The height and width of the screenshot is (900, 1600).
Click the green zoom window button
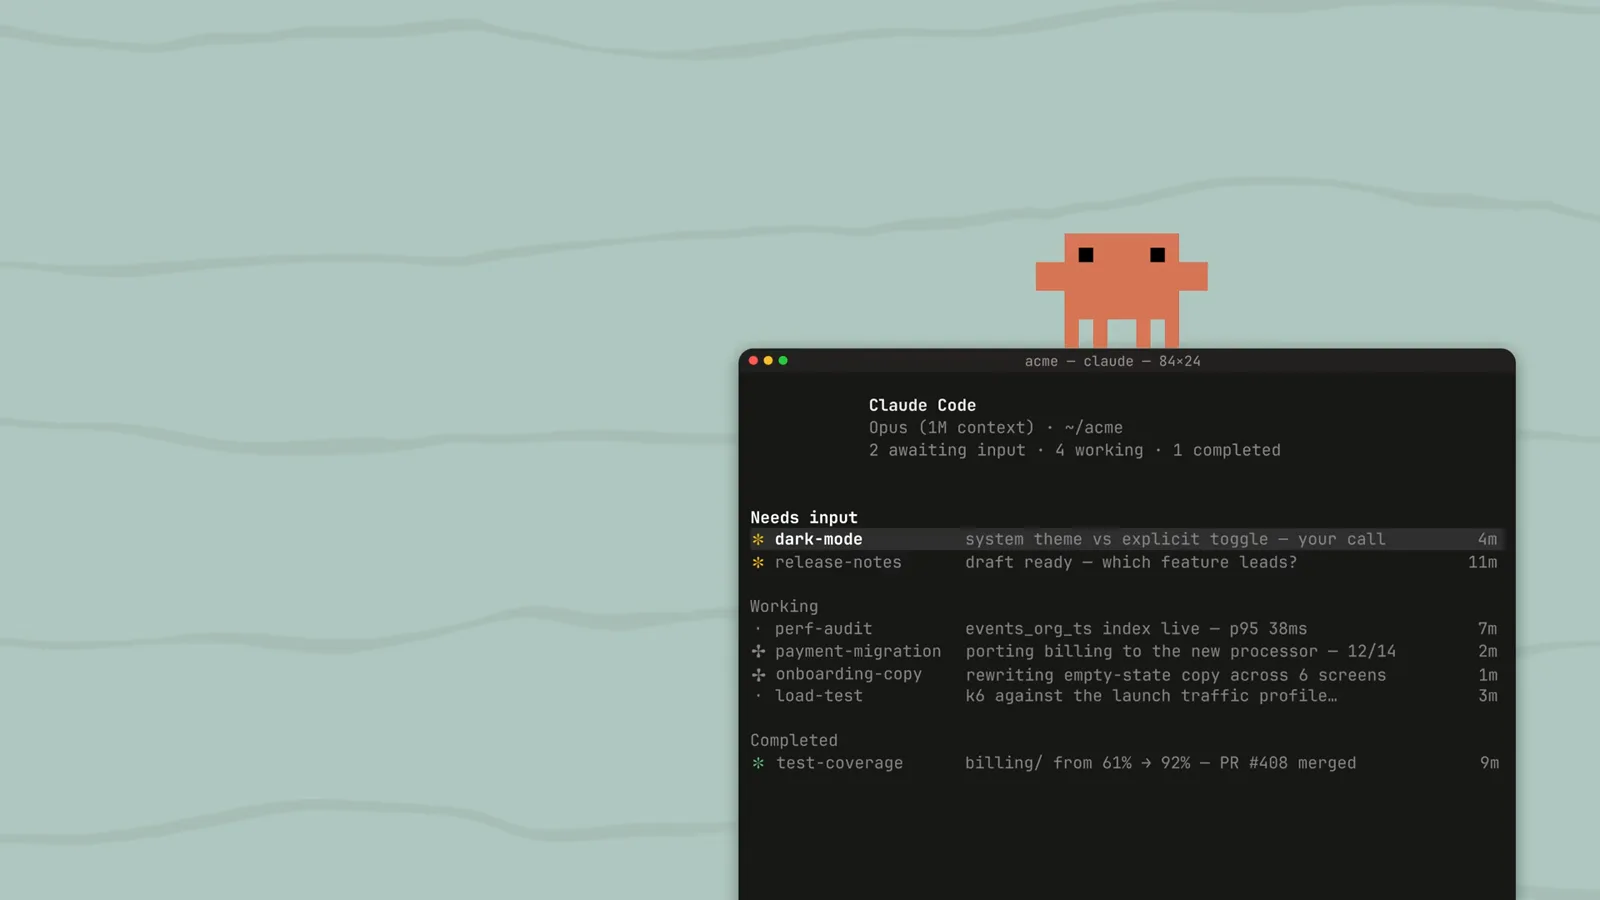coord(783,361)
